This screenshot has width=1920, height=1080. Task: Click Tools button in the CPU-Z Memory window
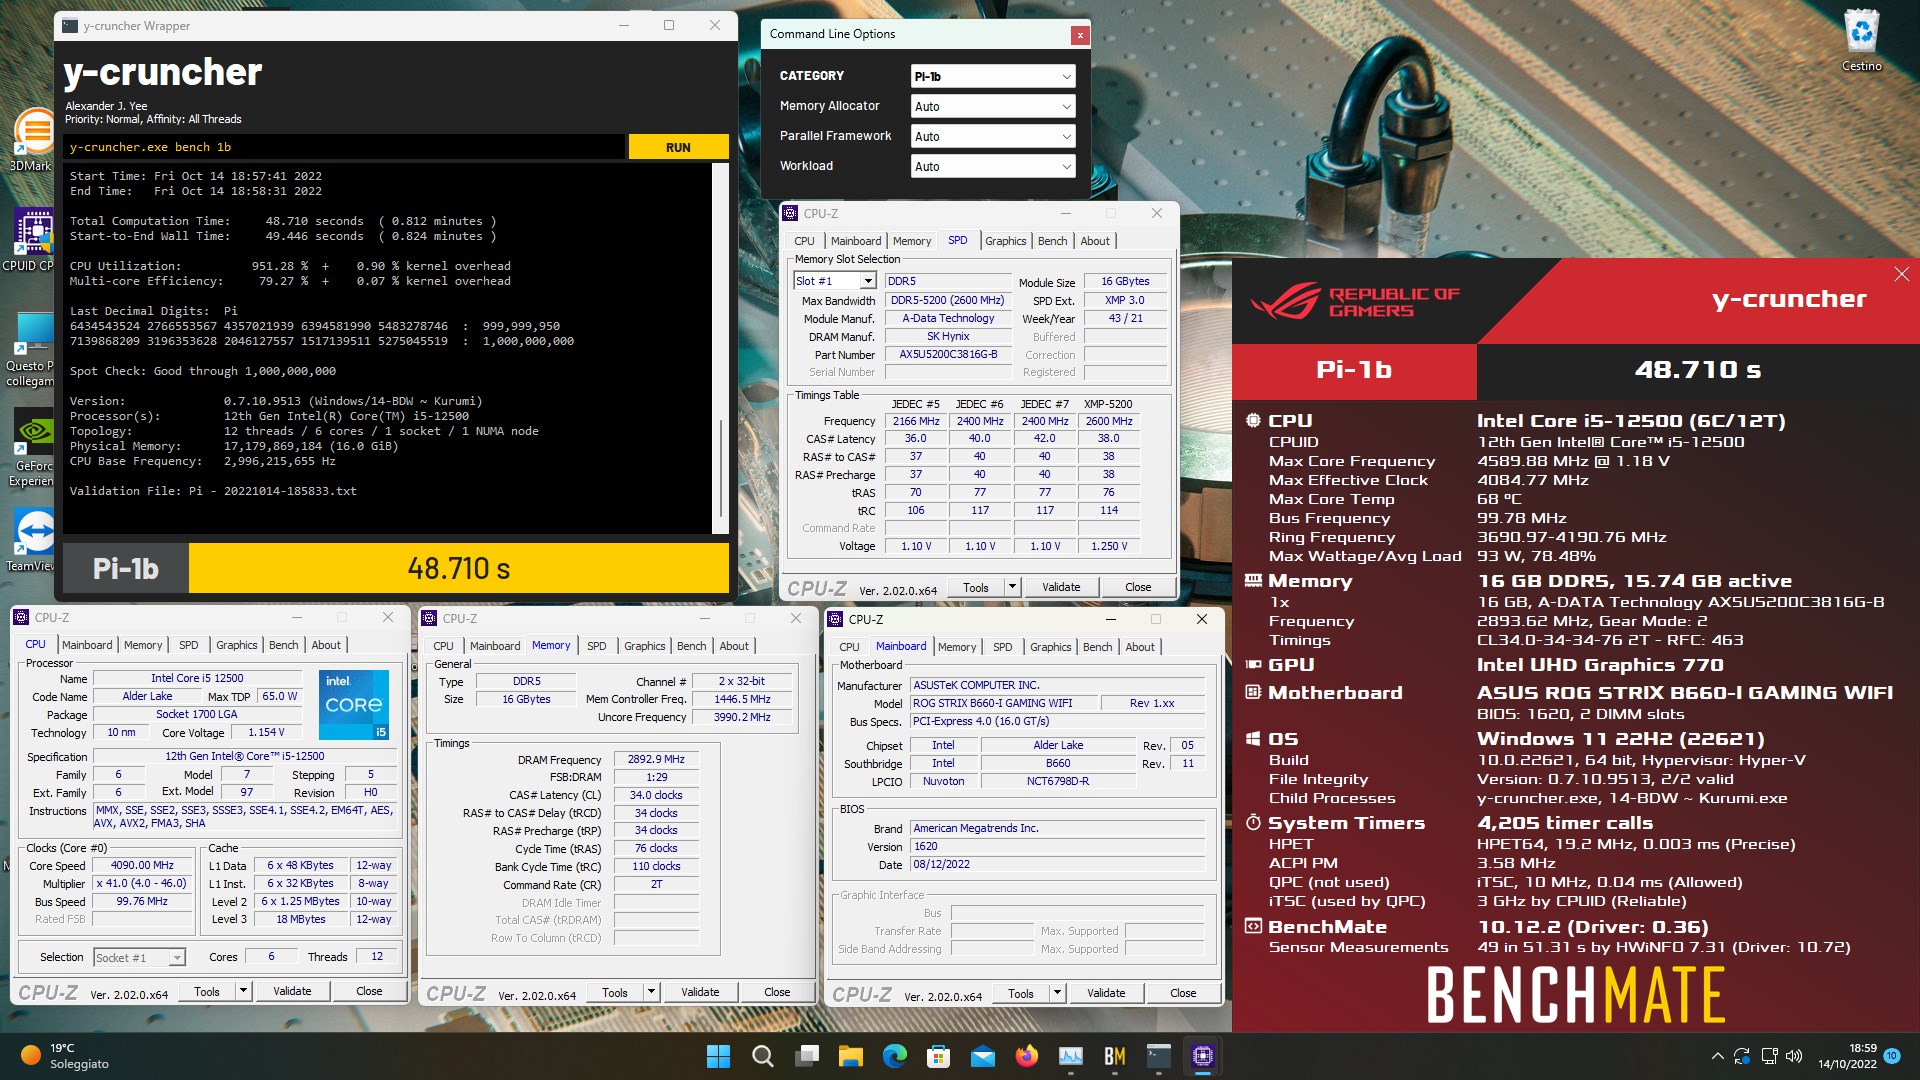coord(615,992)
